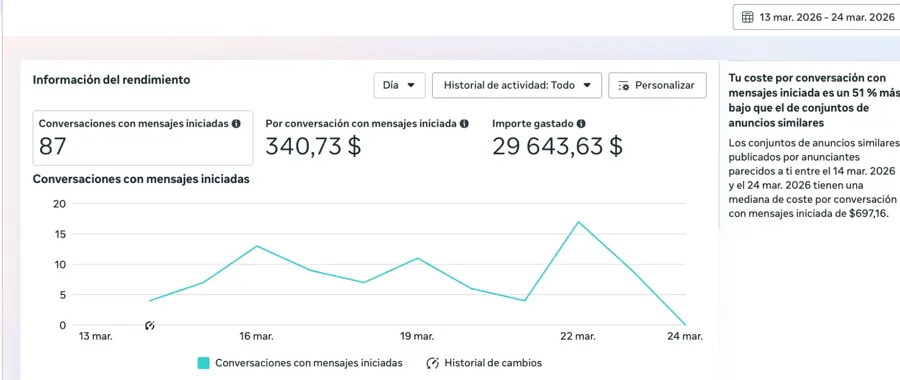Click the arrow on Historial de actividad selector

(x=587, y=86)
